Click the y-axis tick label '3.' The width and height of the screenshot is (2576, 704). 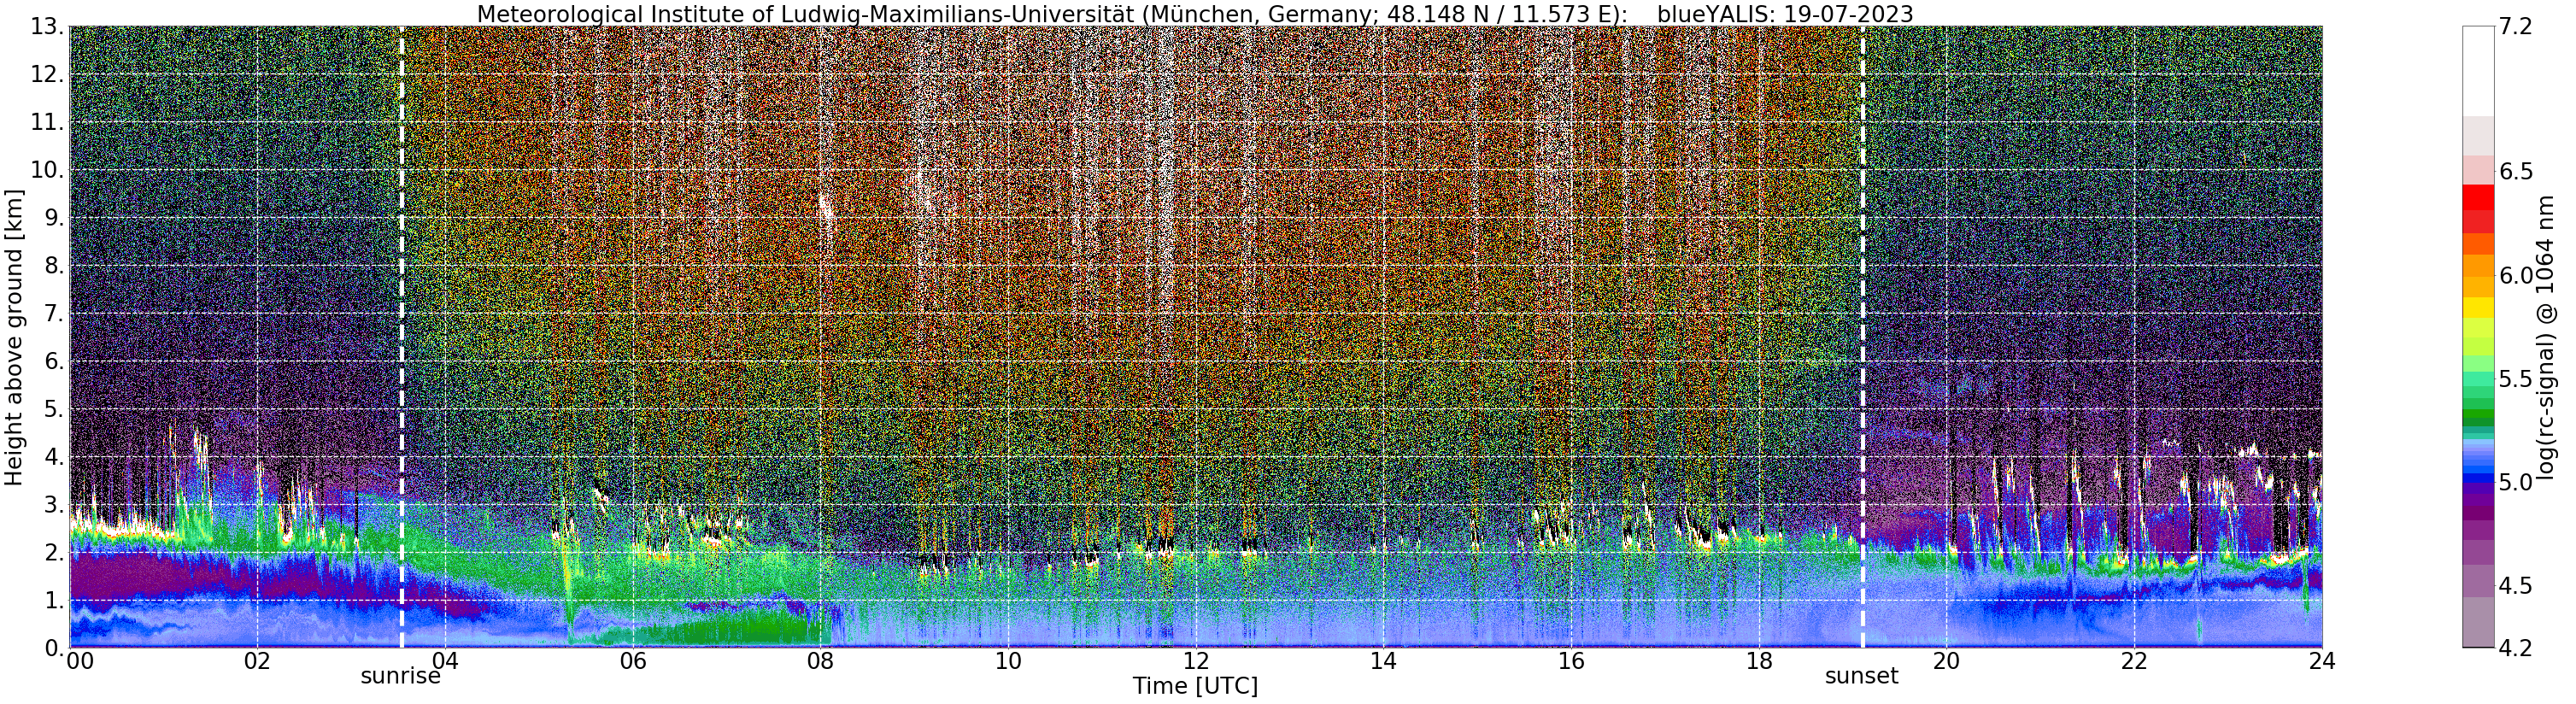tap(54, 505)
